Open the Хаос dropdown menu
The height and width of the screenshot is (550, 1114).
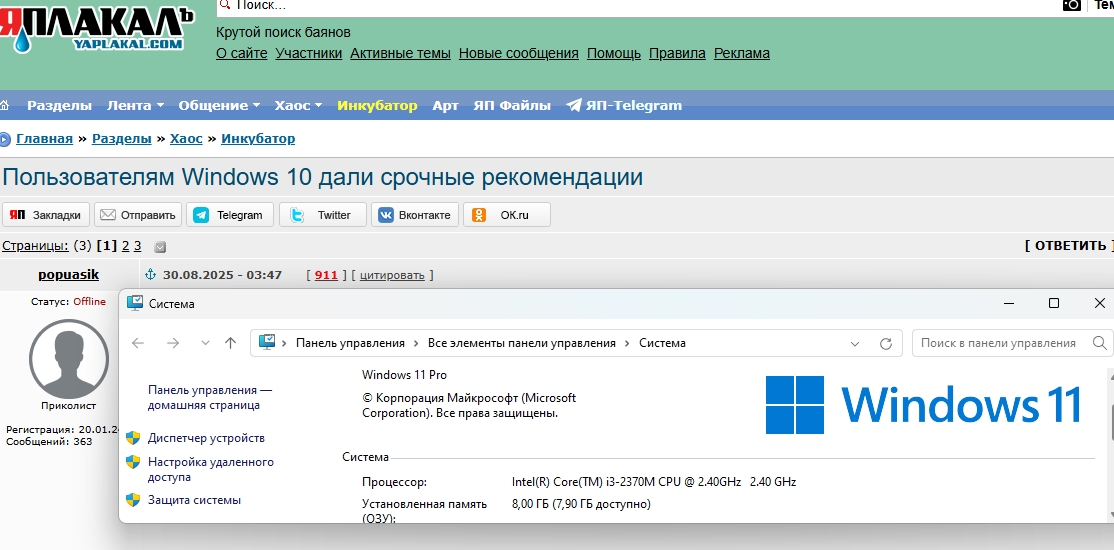pyautogui.click(x=298, y=105)
